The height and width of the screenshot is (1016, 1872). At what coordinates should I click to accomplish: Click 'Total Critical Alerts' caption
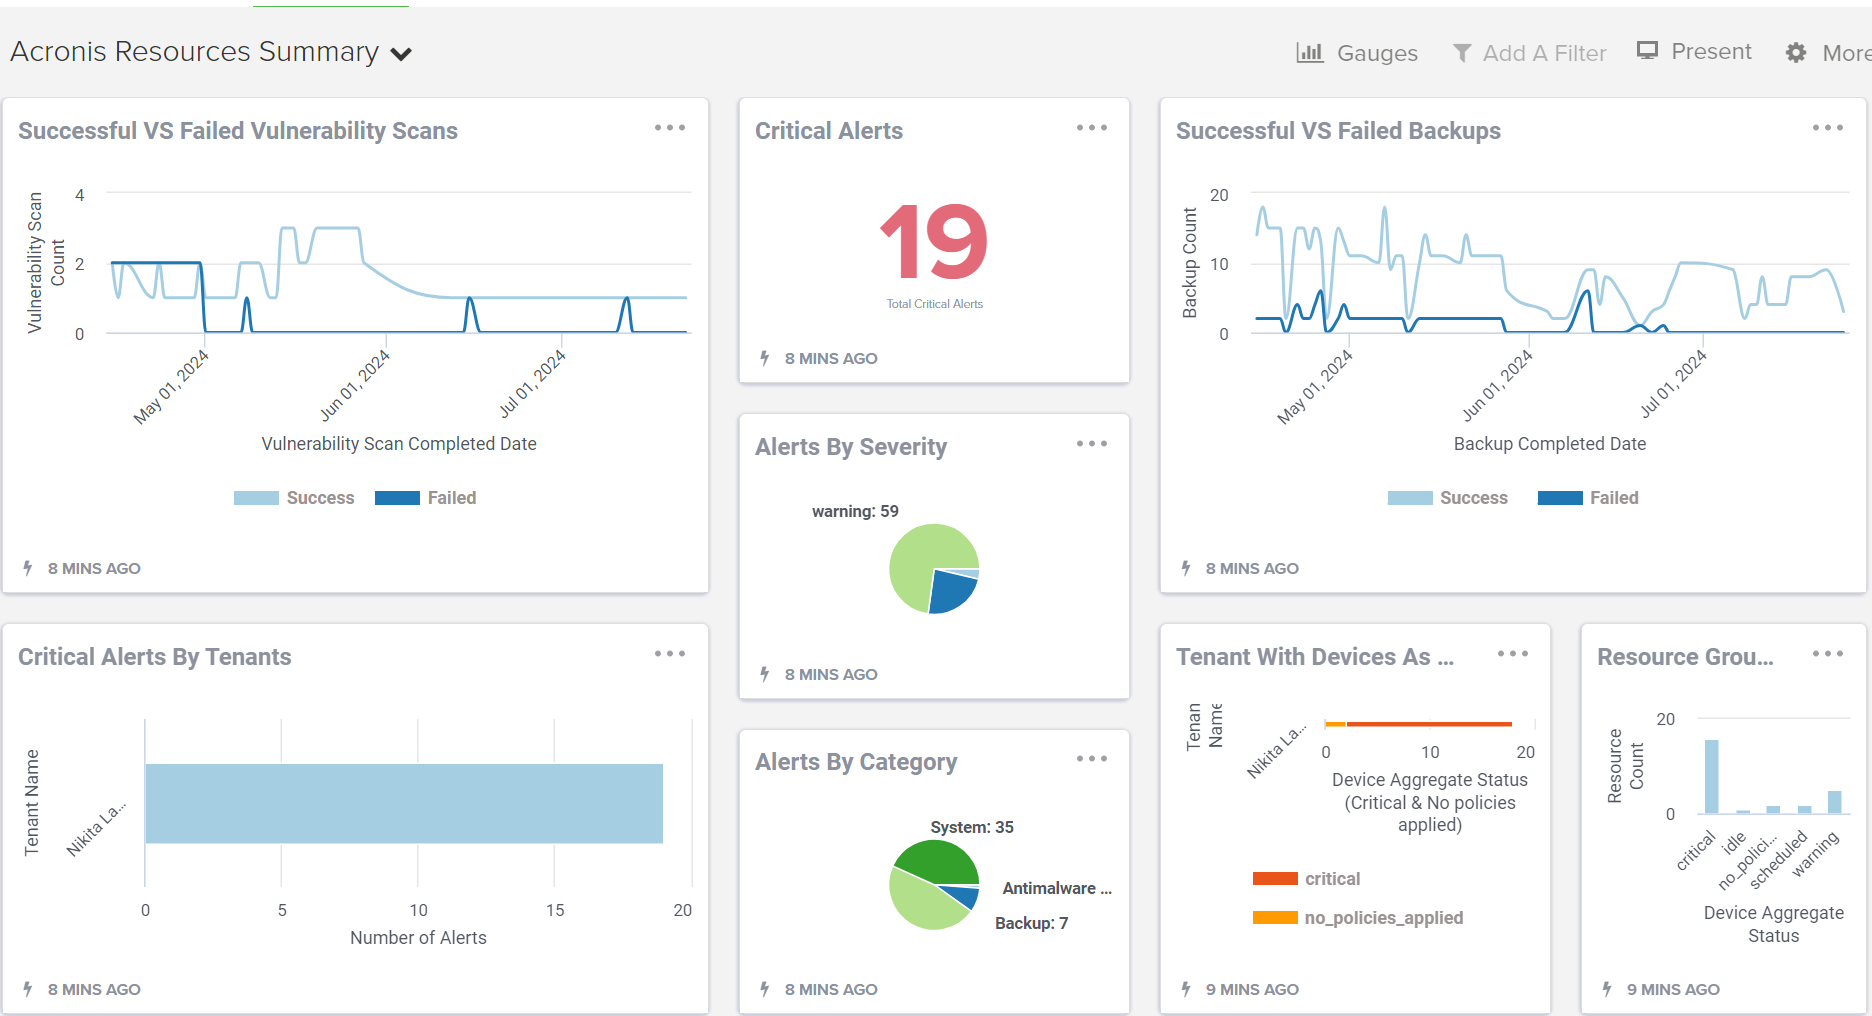click(x=935, y=304)
